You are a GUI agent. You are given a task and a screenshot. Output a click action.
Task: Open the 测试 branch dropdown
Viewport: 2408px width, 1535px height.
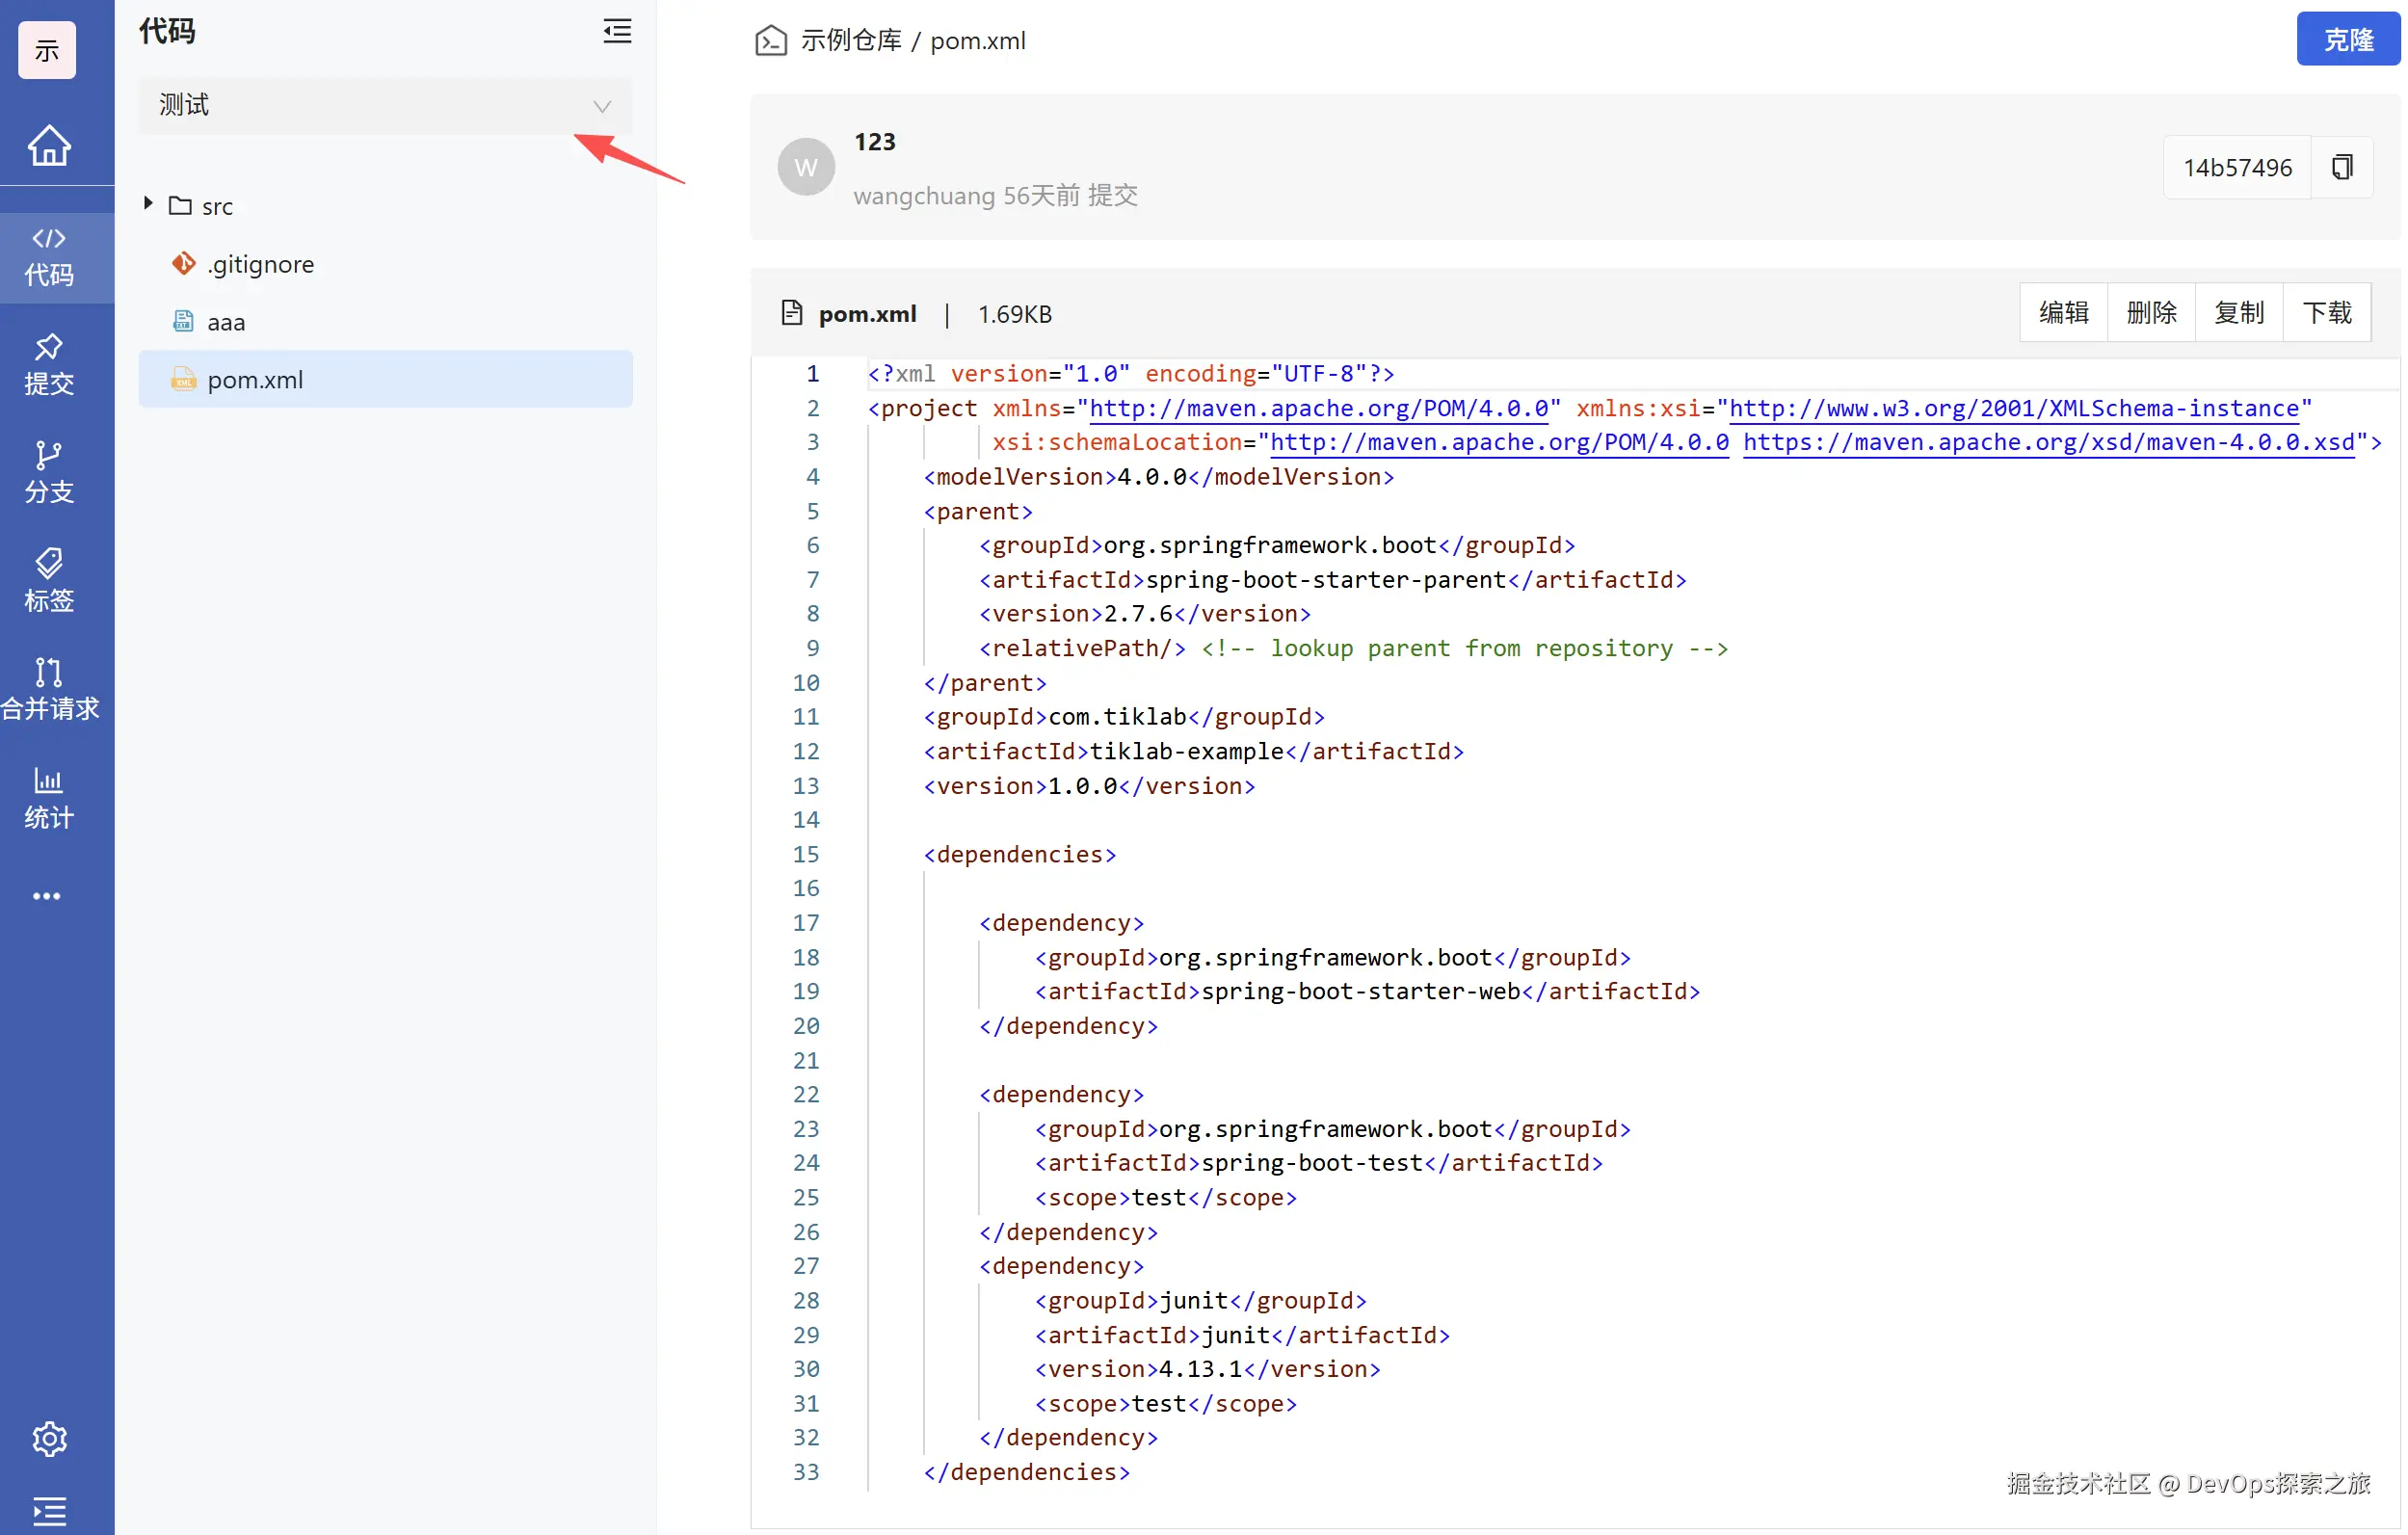(x=385, y=106)
